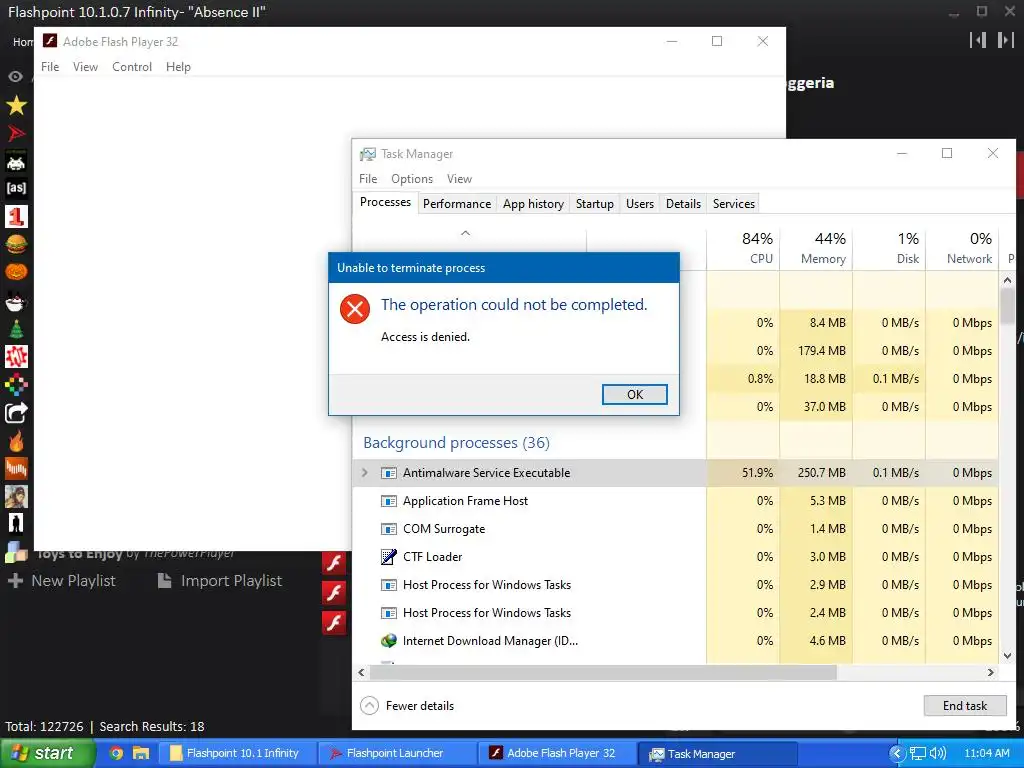Click New Playlist in Flashpoint
This screenshot has width=1024, height=768.
62,581
